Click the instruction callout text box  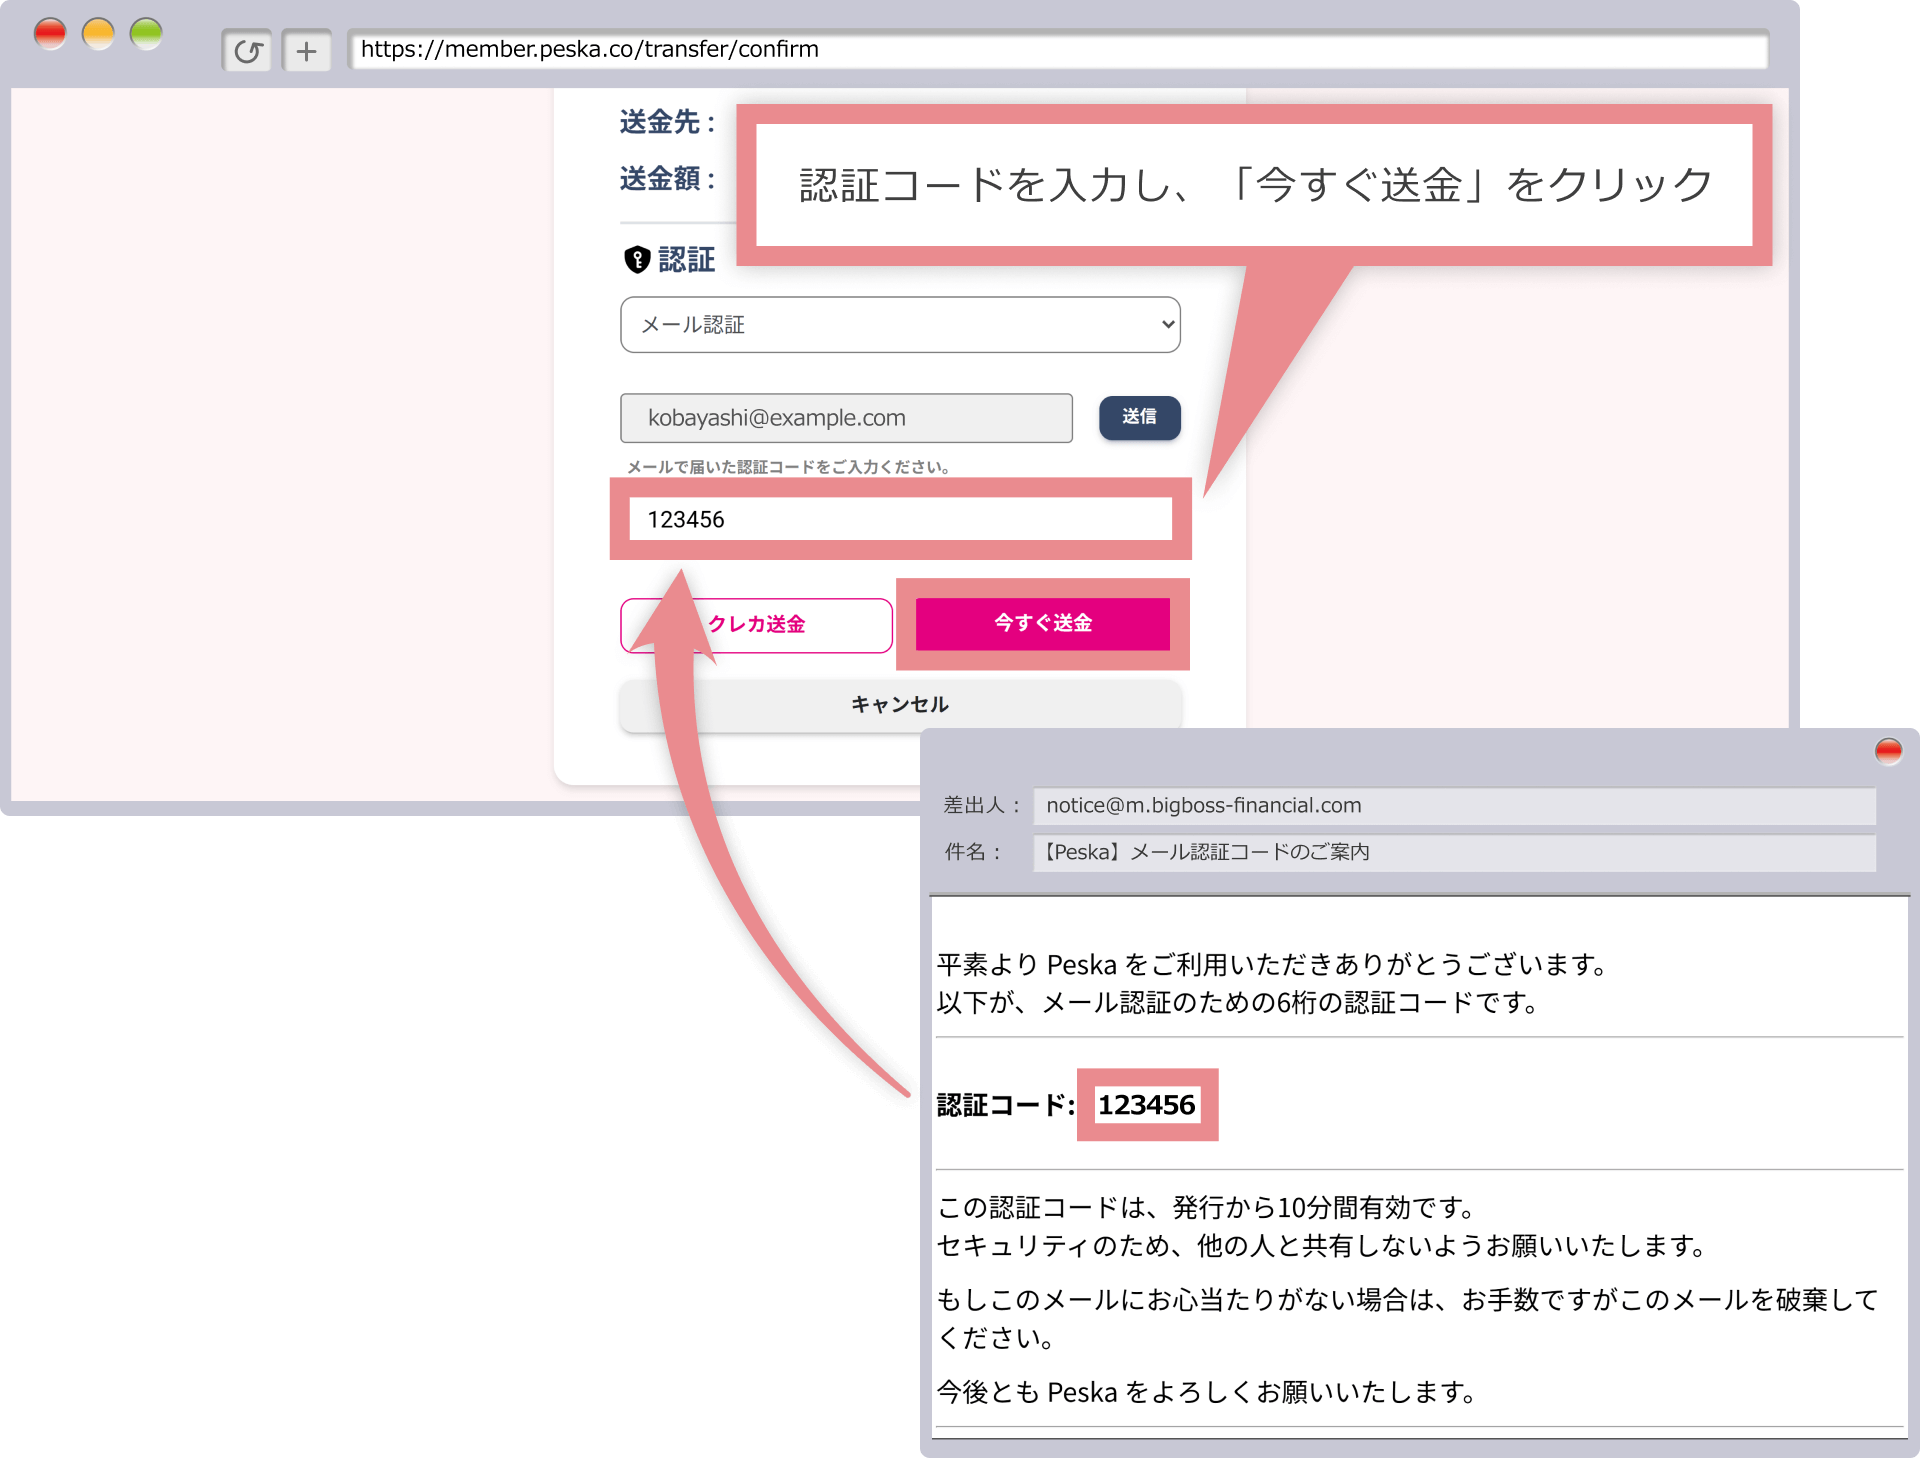[x=1254, y=185]
